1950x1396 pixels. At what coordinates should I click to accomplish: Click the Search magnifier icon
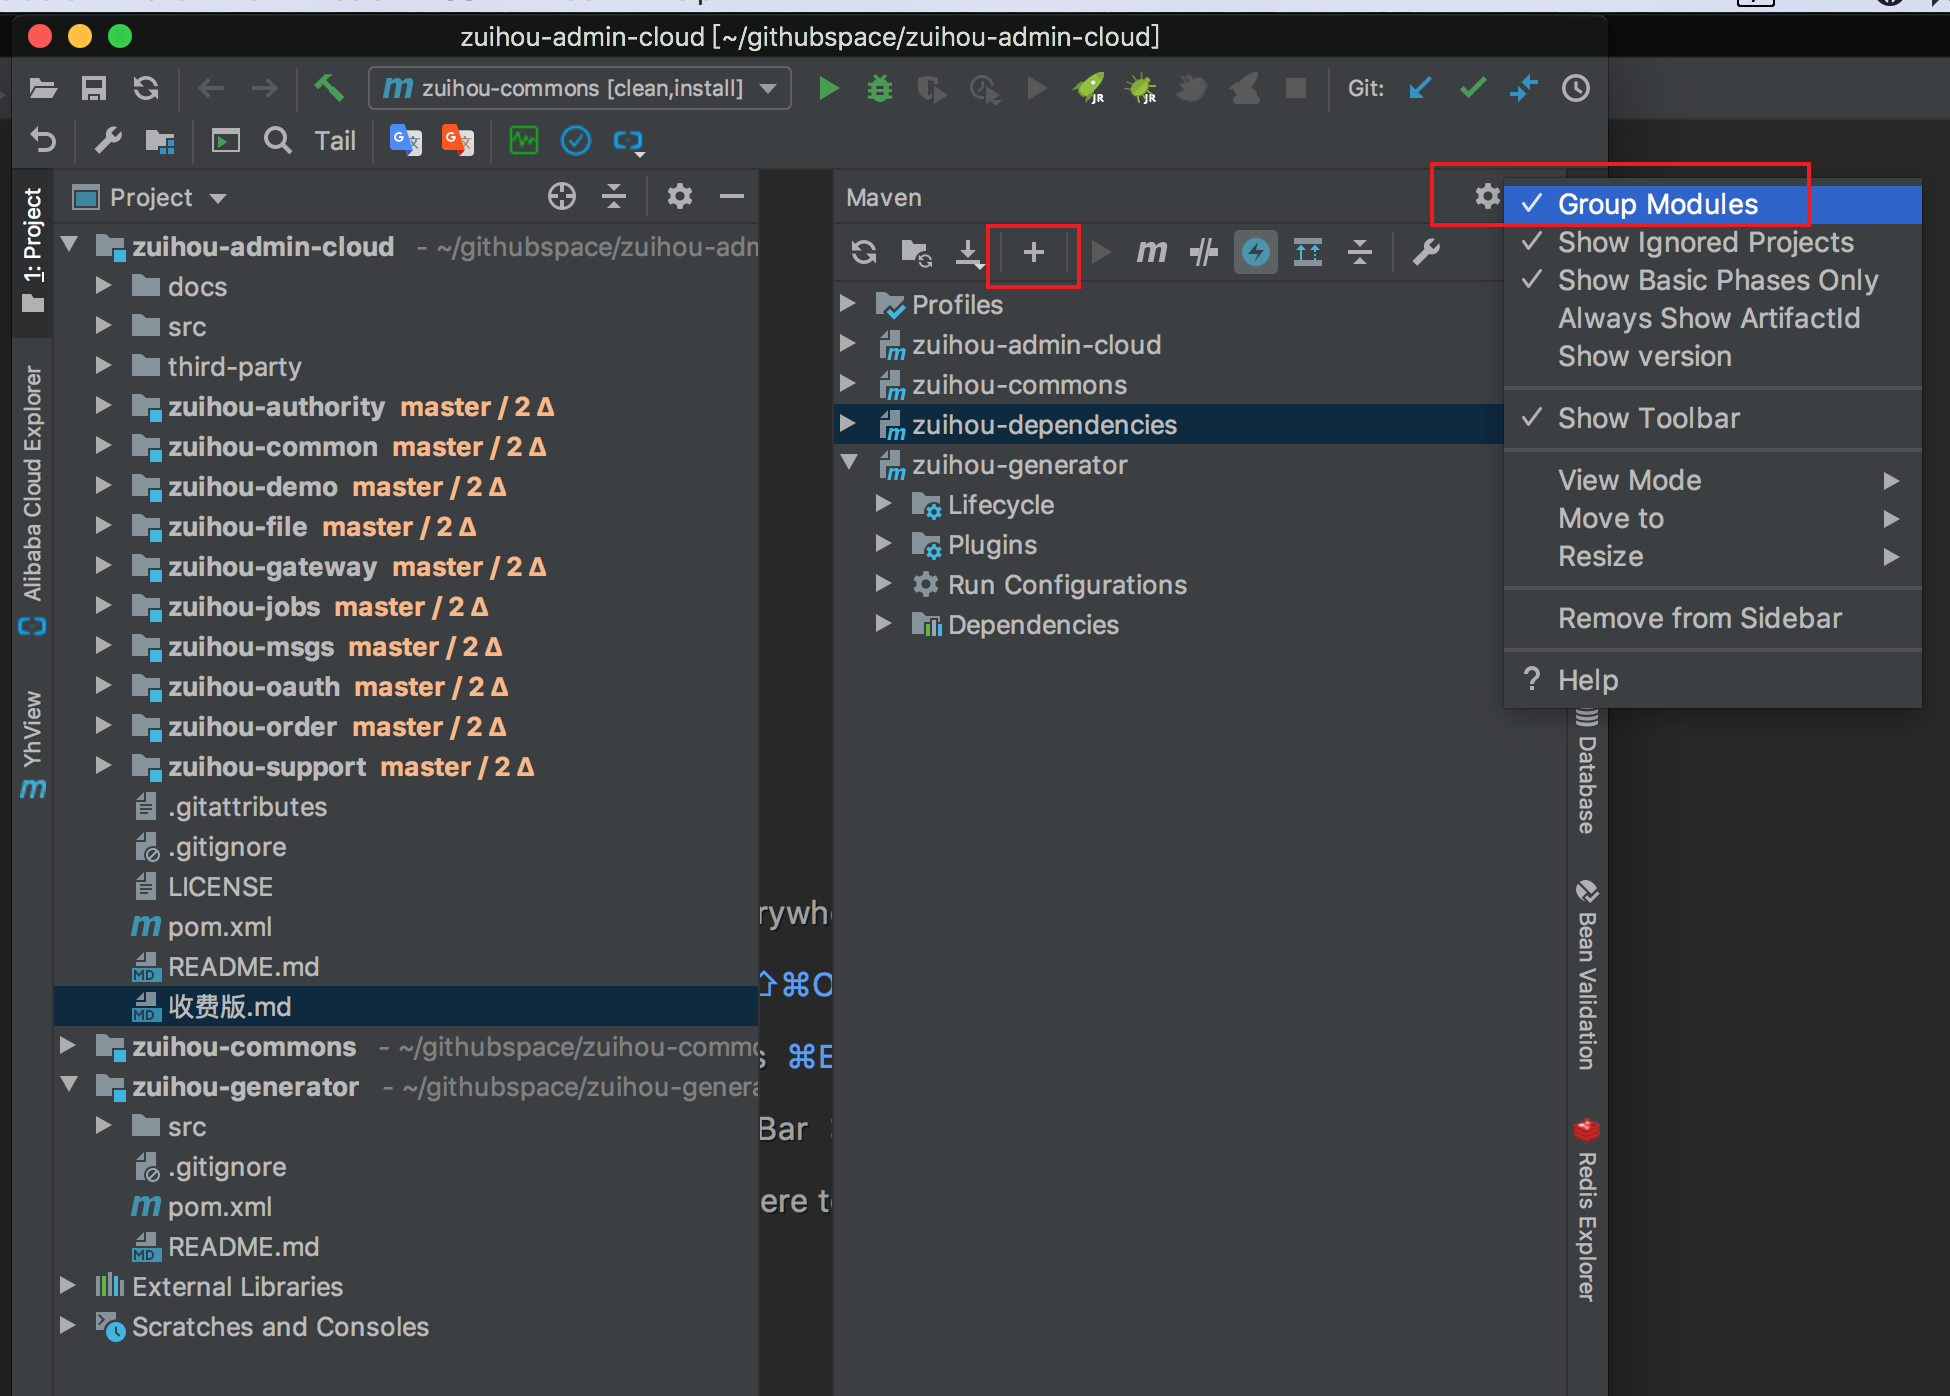pos(278,140)
